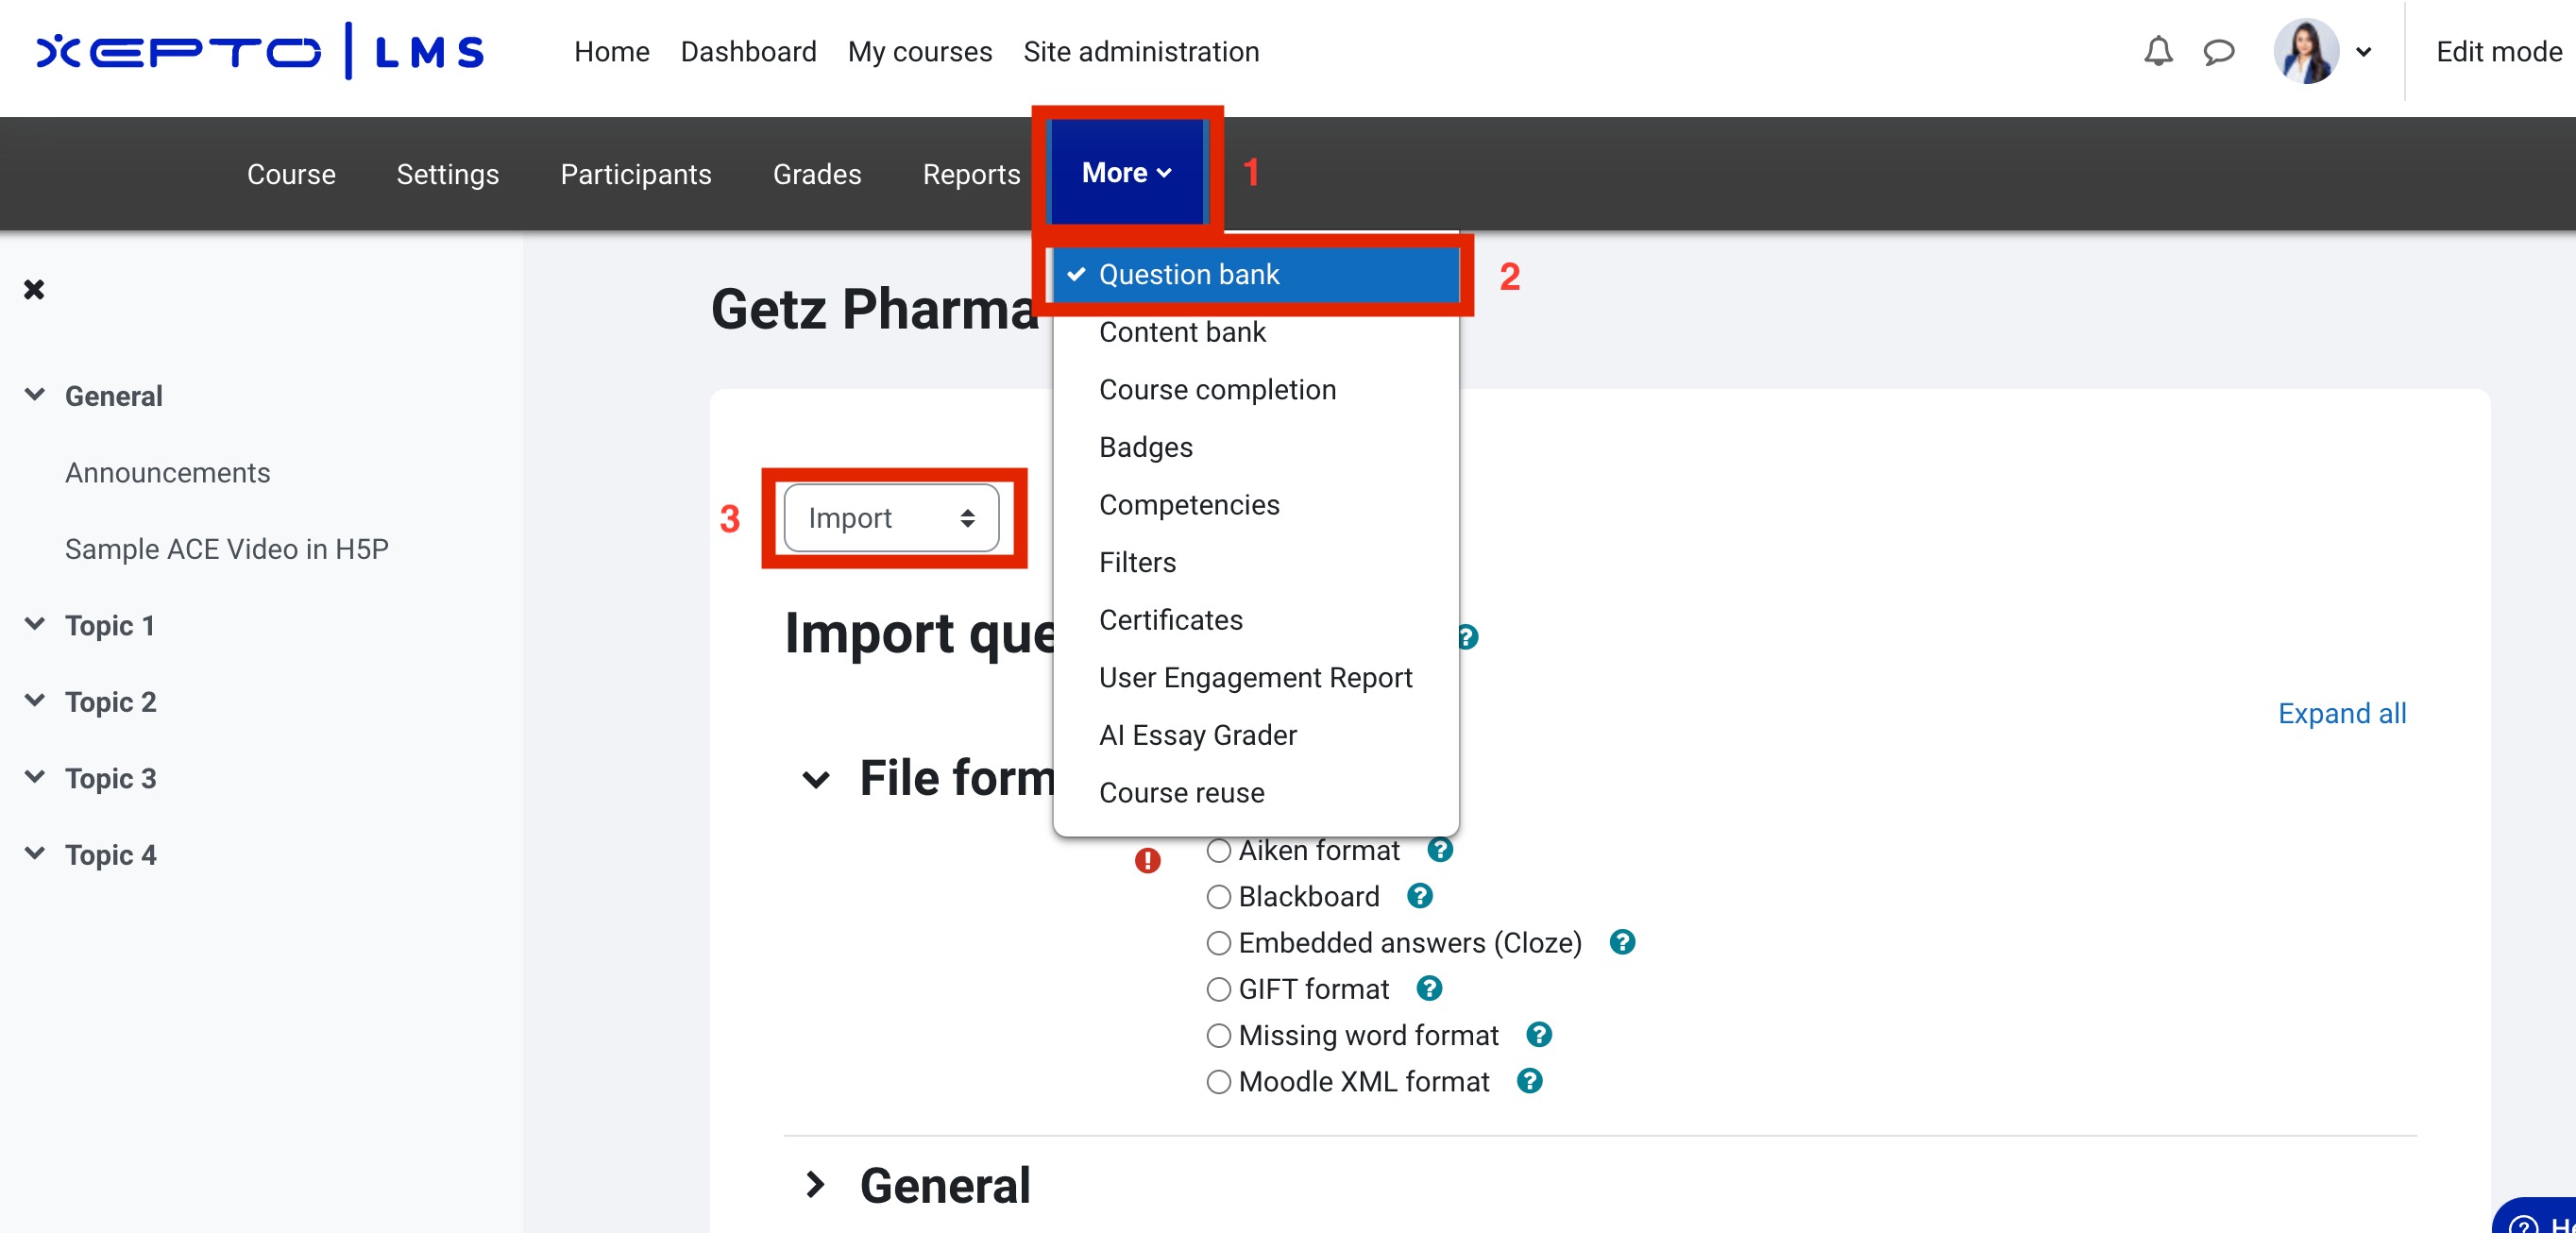Image resolution: width=2576 pixels, height=1233 pixels.
Task: Open the notifications bell icon
Action: coord(2158,51)
